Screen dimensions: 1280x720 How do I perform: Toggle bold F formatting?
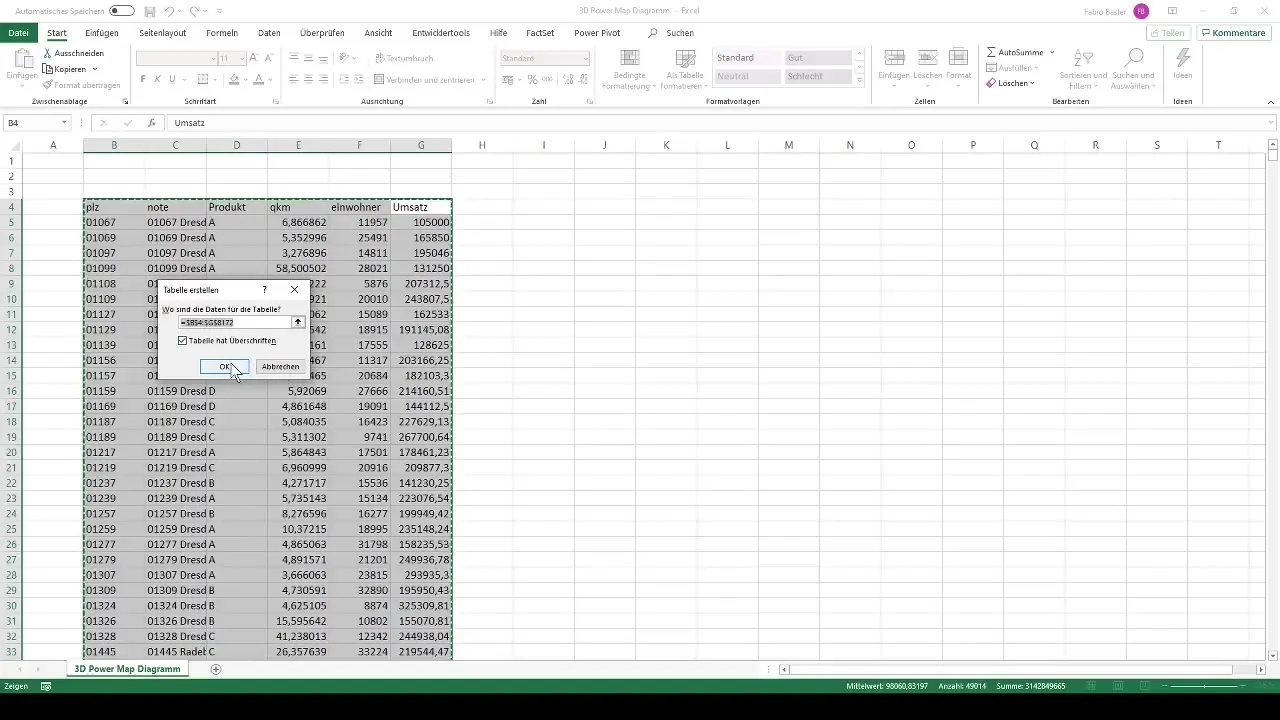tap(143, 80)
